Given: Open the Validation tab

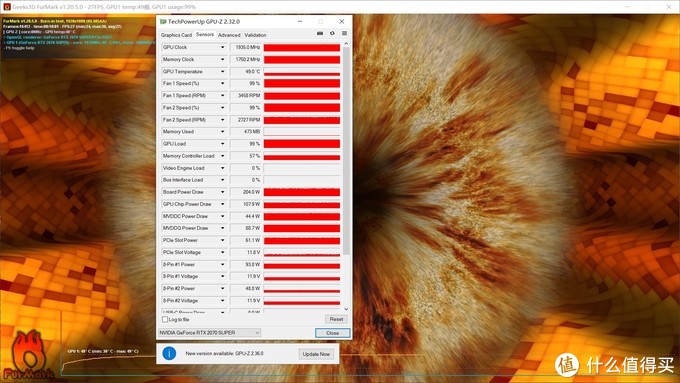Looking at the screenshot, I should (x=255, y=35).
